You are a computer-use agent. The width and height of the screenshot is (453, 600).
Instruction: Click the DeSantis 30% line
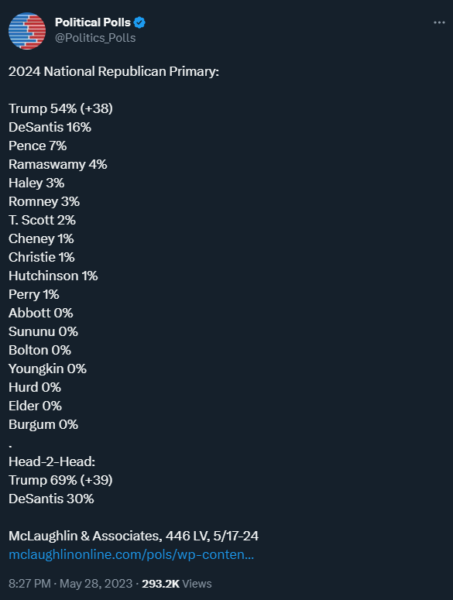point(51,499)
